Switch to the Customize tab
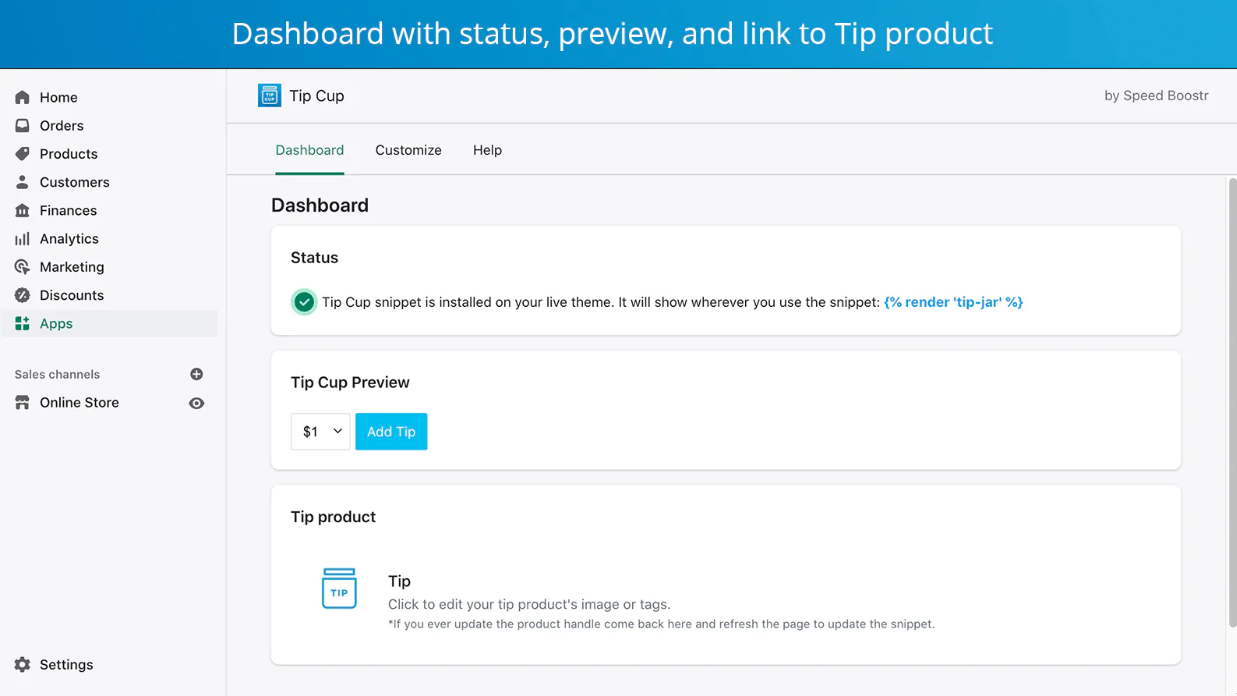The width and height of the screenshot is (1237, 696). point(408,150)
